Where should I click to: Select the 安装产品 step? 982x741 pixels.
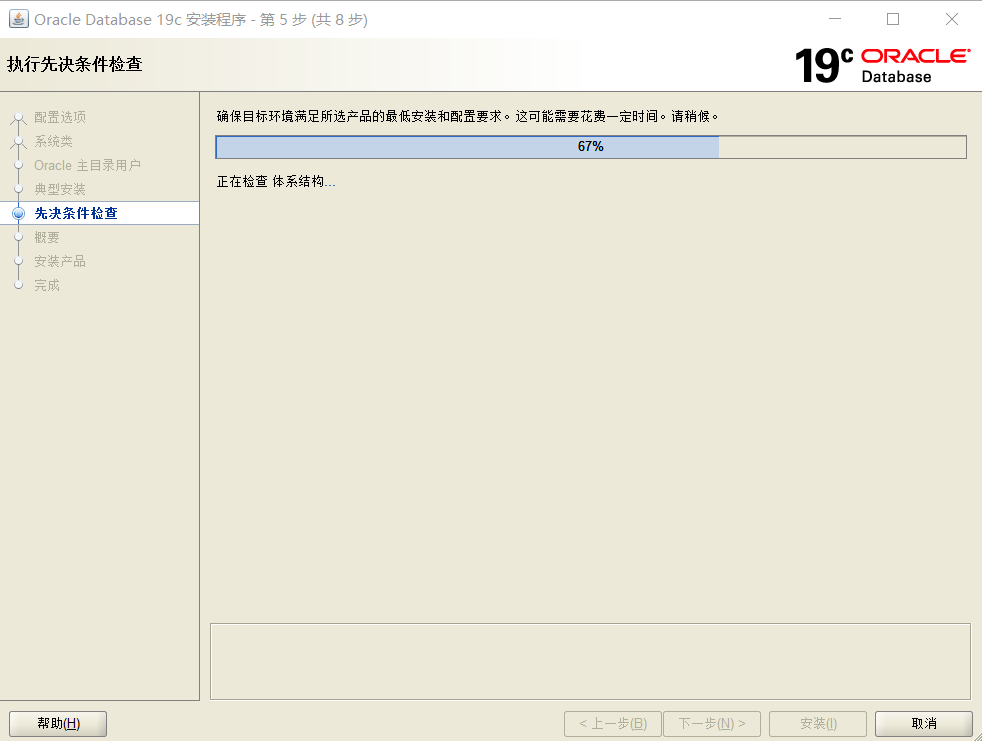click(59, 261)
